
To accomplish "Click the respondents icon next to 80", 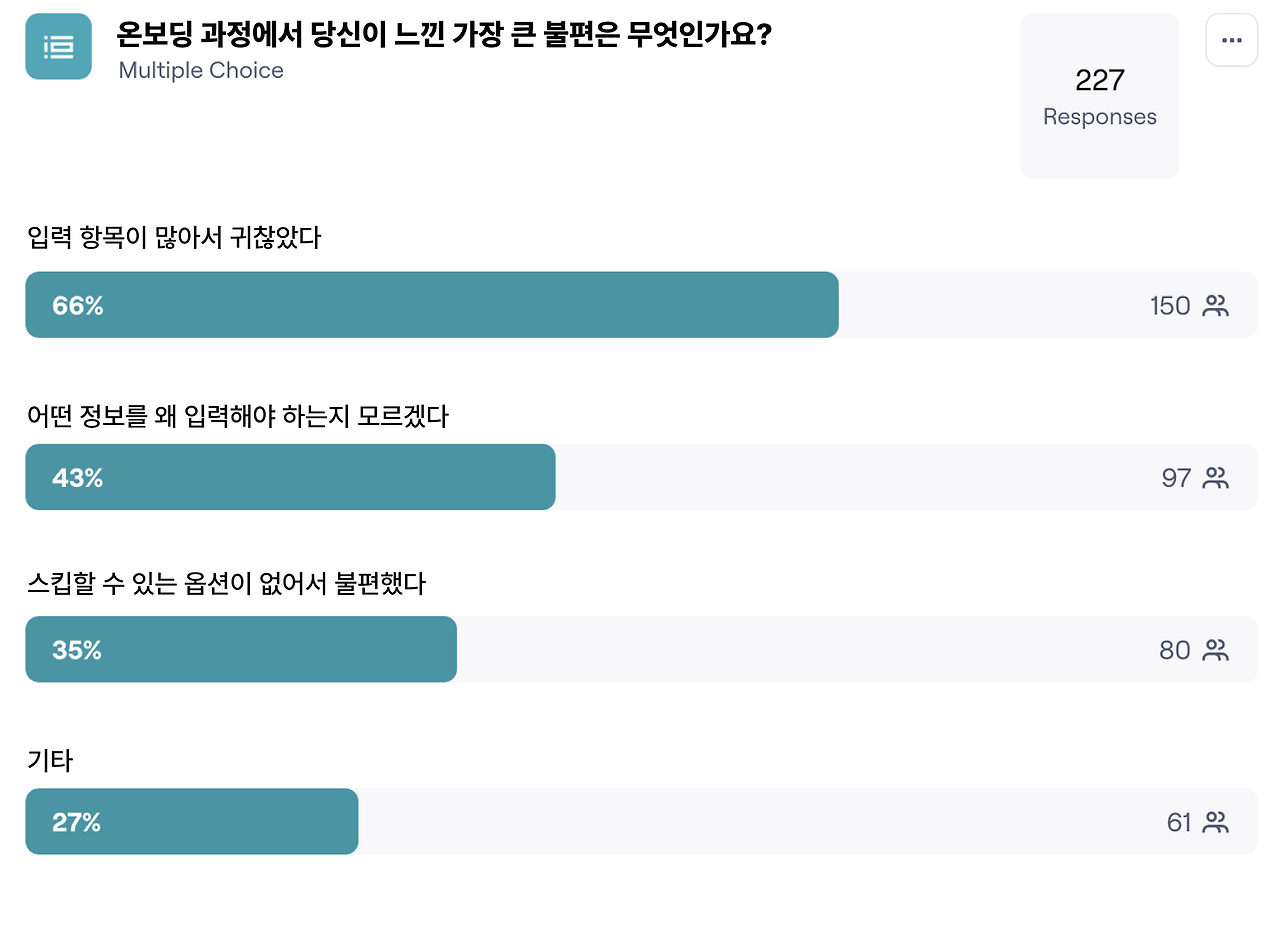I will point(1215,651).
